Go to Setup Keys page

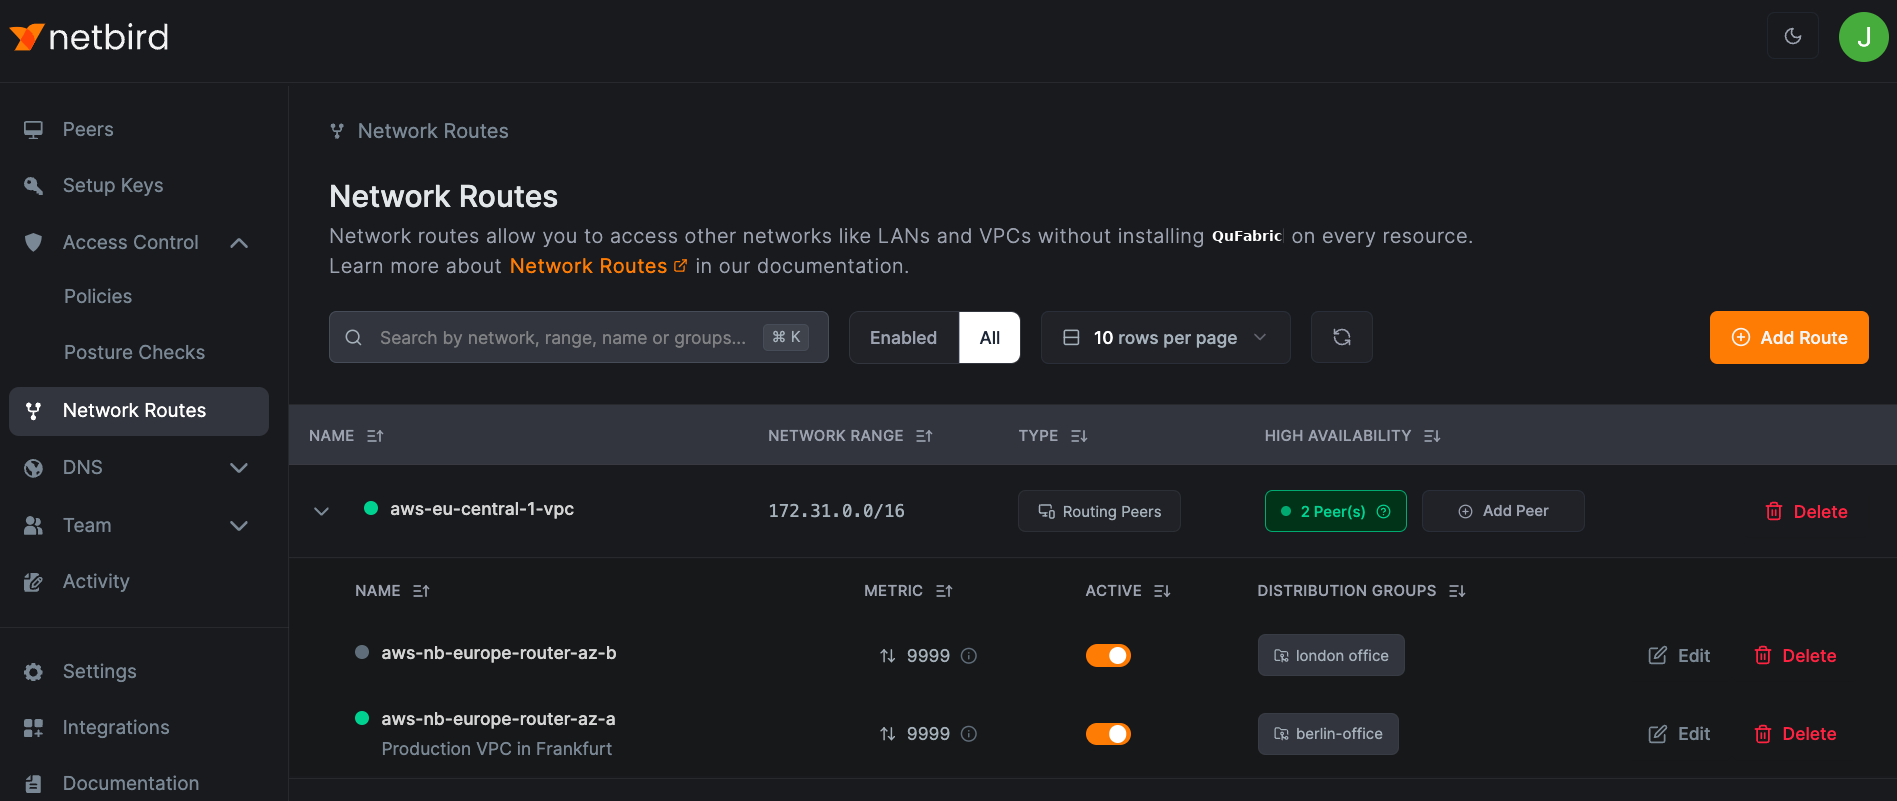(x=112, y=186)
